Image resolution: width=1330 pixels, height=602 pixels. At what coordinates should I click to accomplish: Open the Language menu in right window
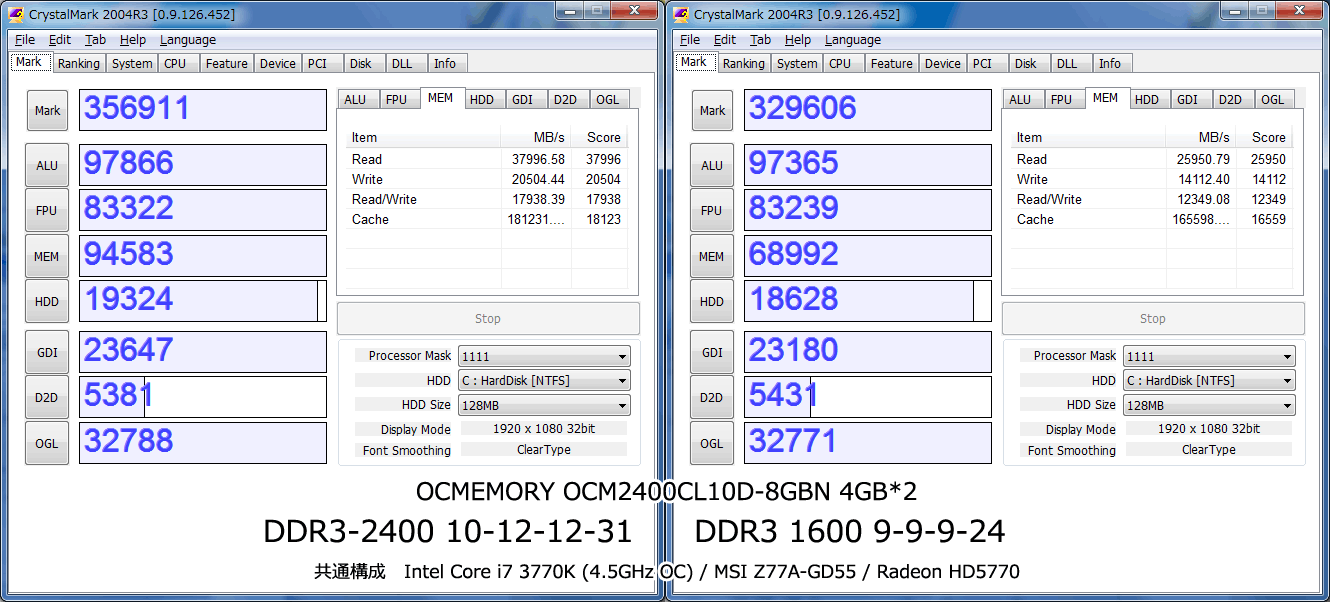(x=853, y=40)
